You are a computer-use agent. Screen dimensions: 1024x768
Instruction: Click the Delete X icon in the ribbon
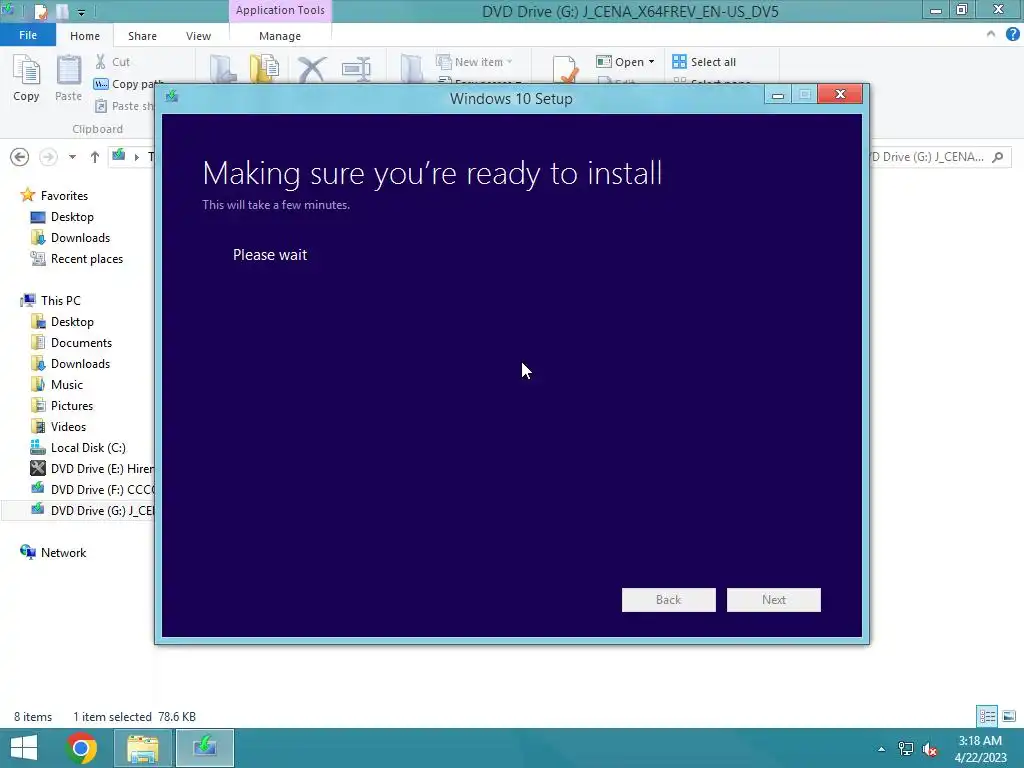pos(312,69)
